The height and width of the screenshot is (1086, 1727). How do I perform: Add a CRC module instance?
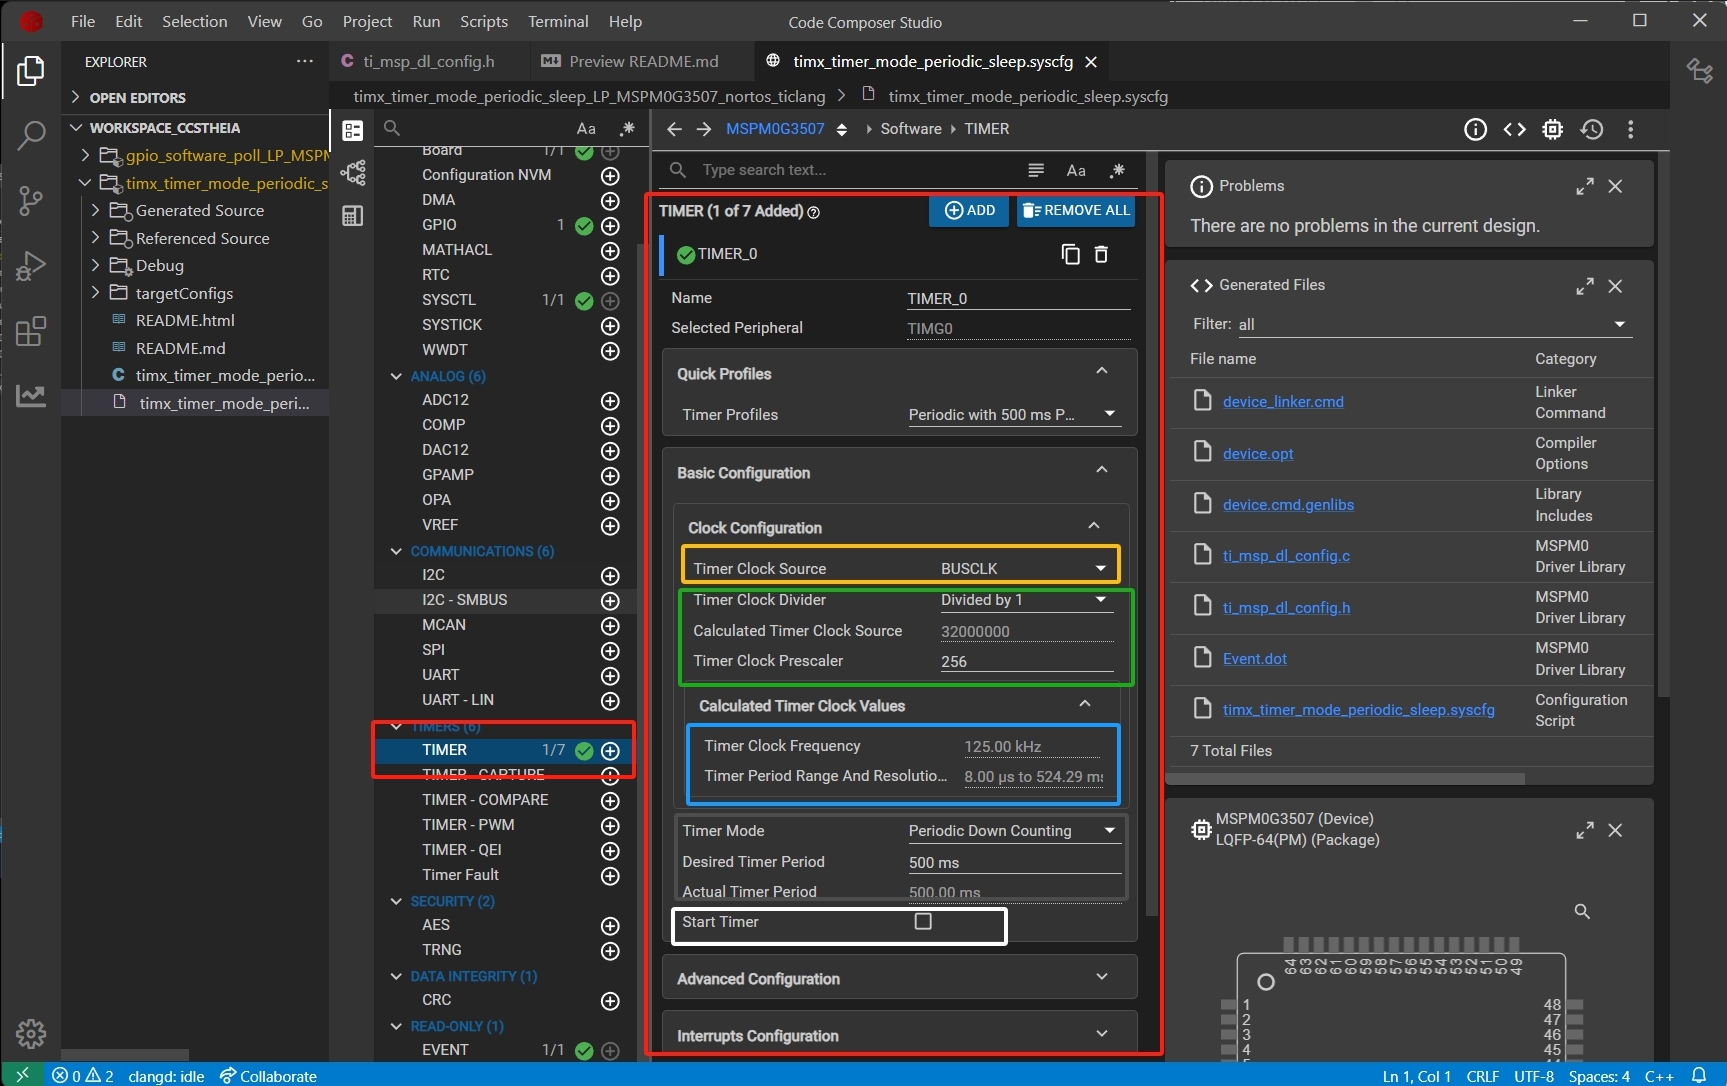pos(610,1001)
